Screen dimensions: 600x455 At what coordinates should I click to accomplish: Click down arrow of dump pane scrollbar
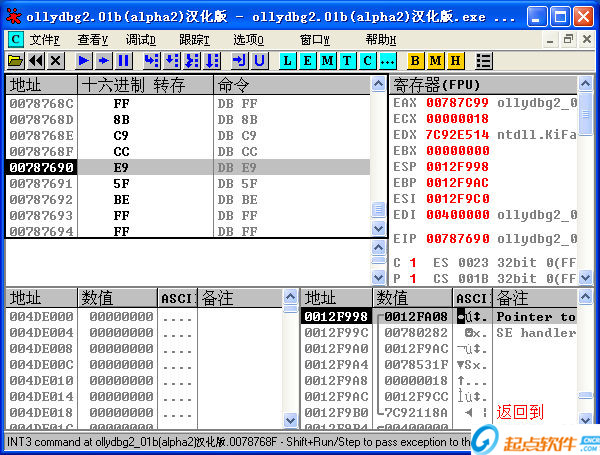point(290,421)
